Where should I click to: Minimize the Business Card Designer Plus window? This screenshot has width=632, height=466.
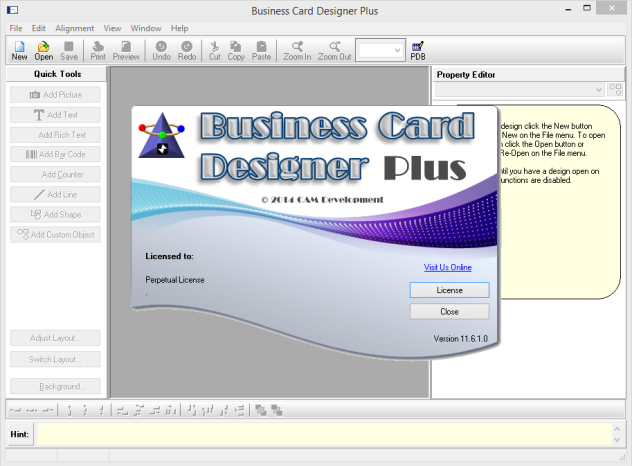tap(568, 9)
